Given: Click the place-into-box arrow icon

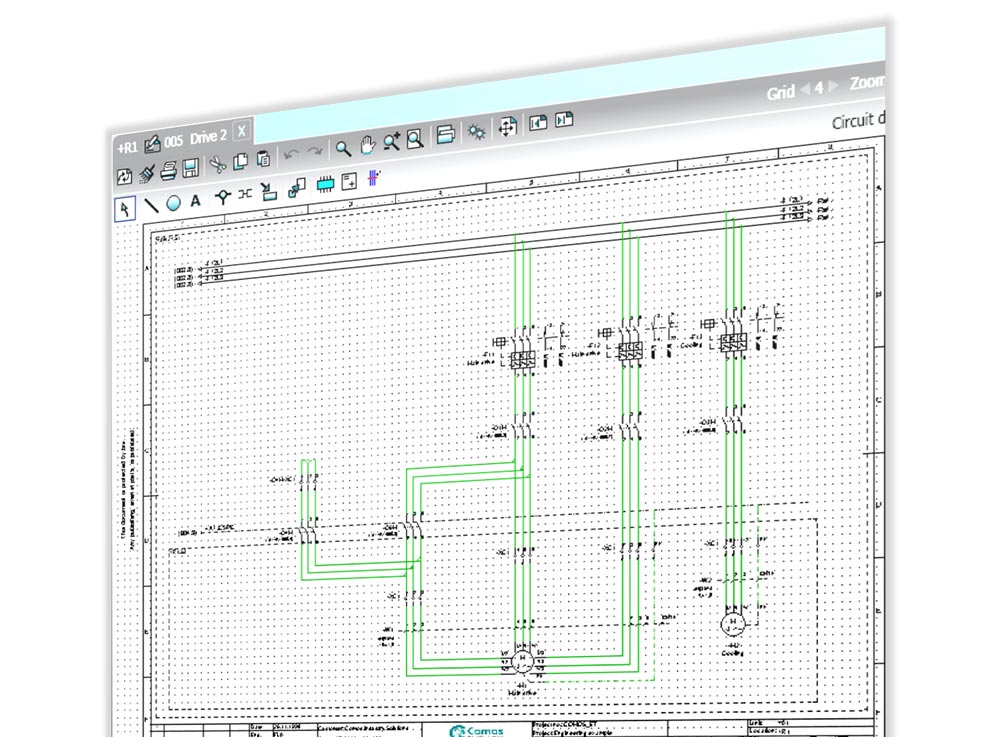Looking at the screenshot, I should (x=269, y=191).
